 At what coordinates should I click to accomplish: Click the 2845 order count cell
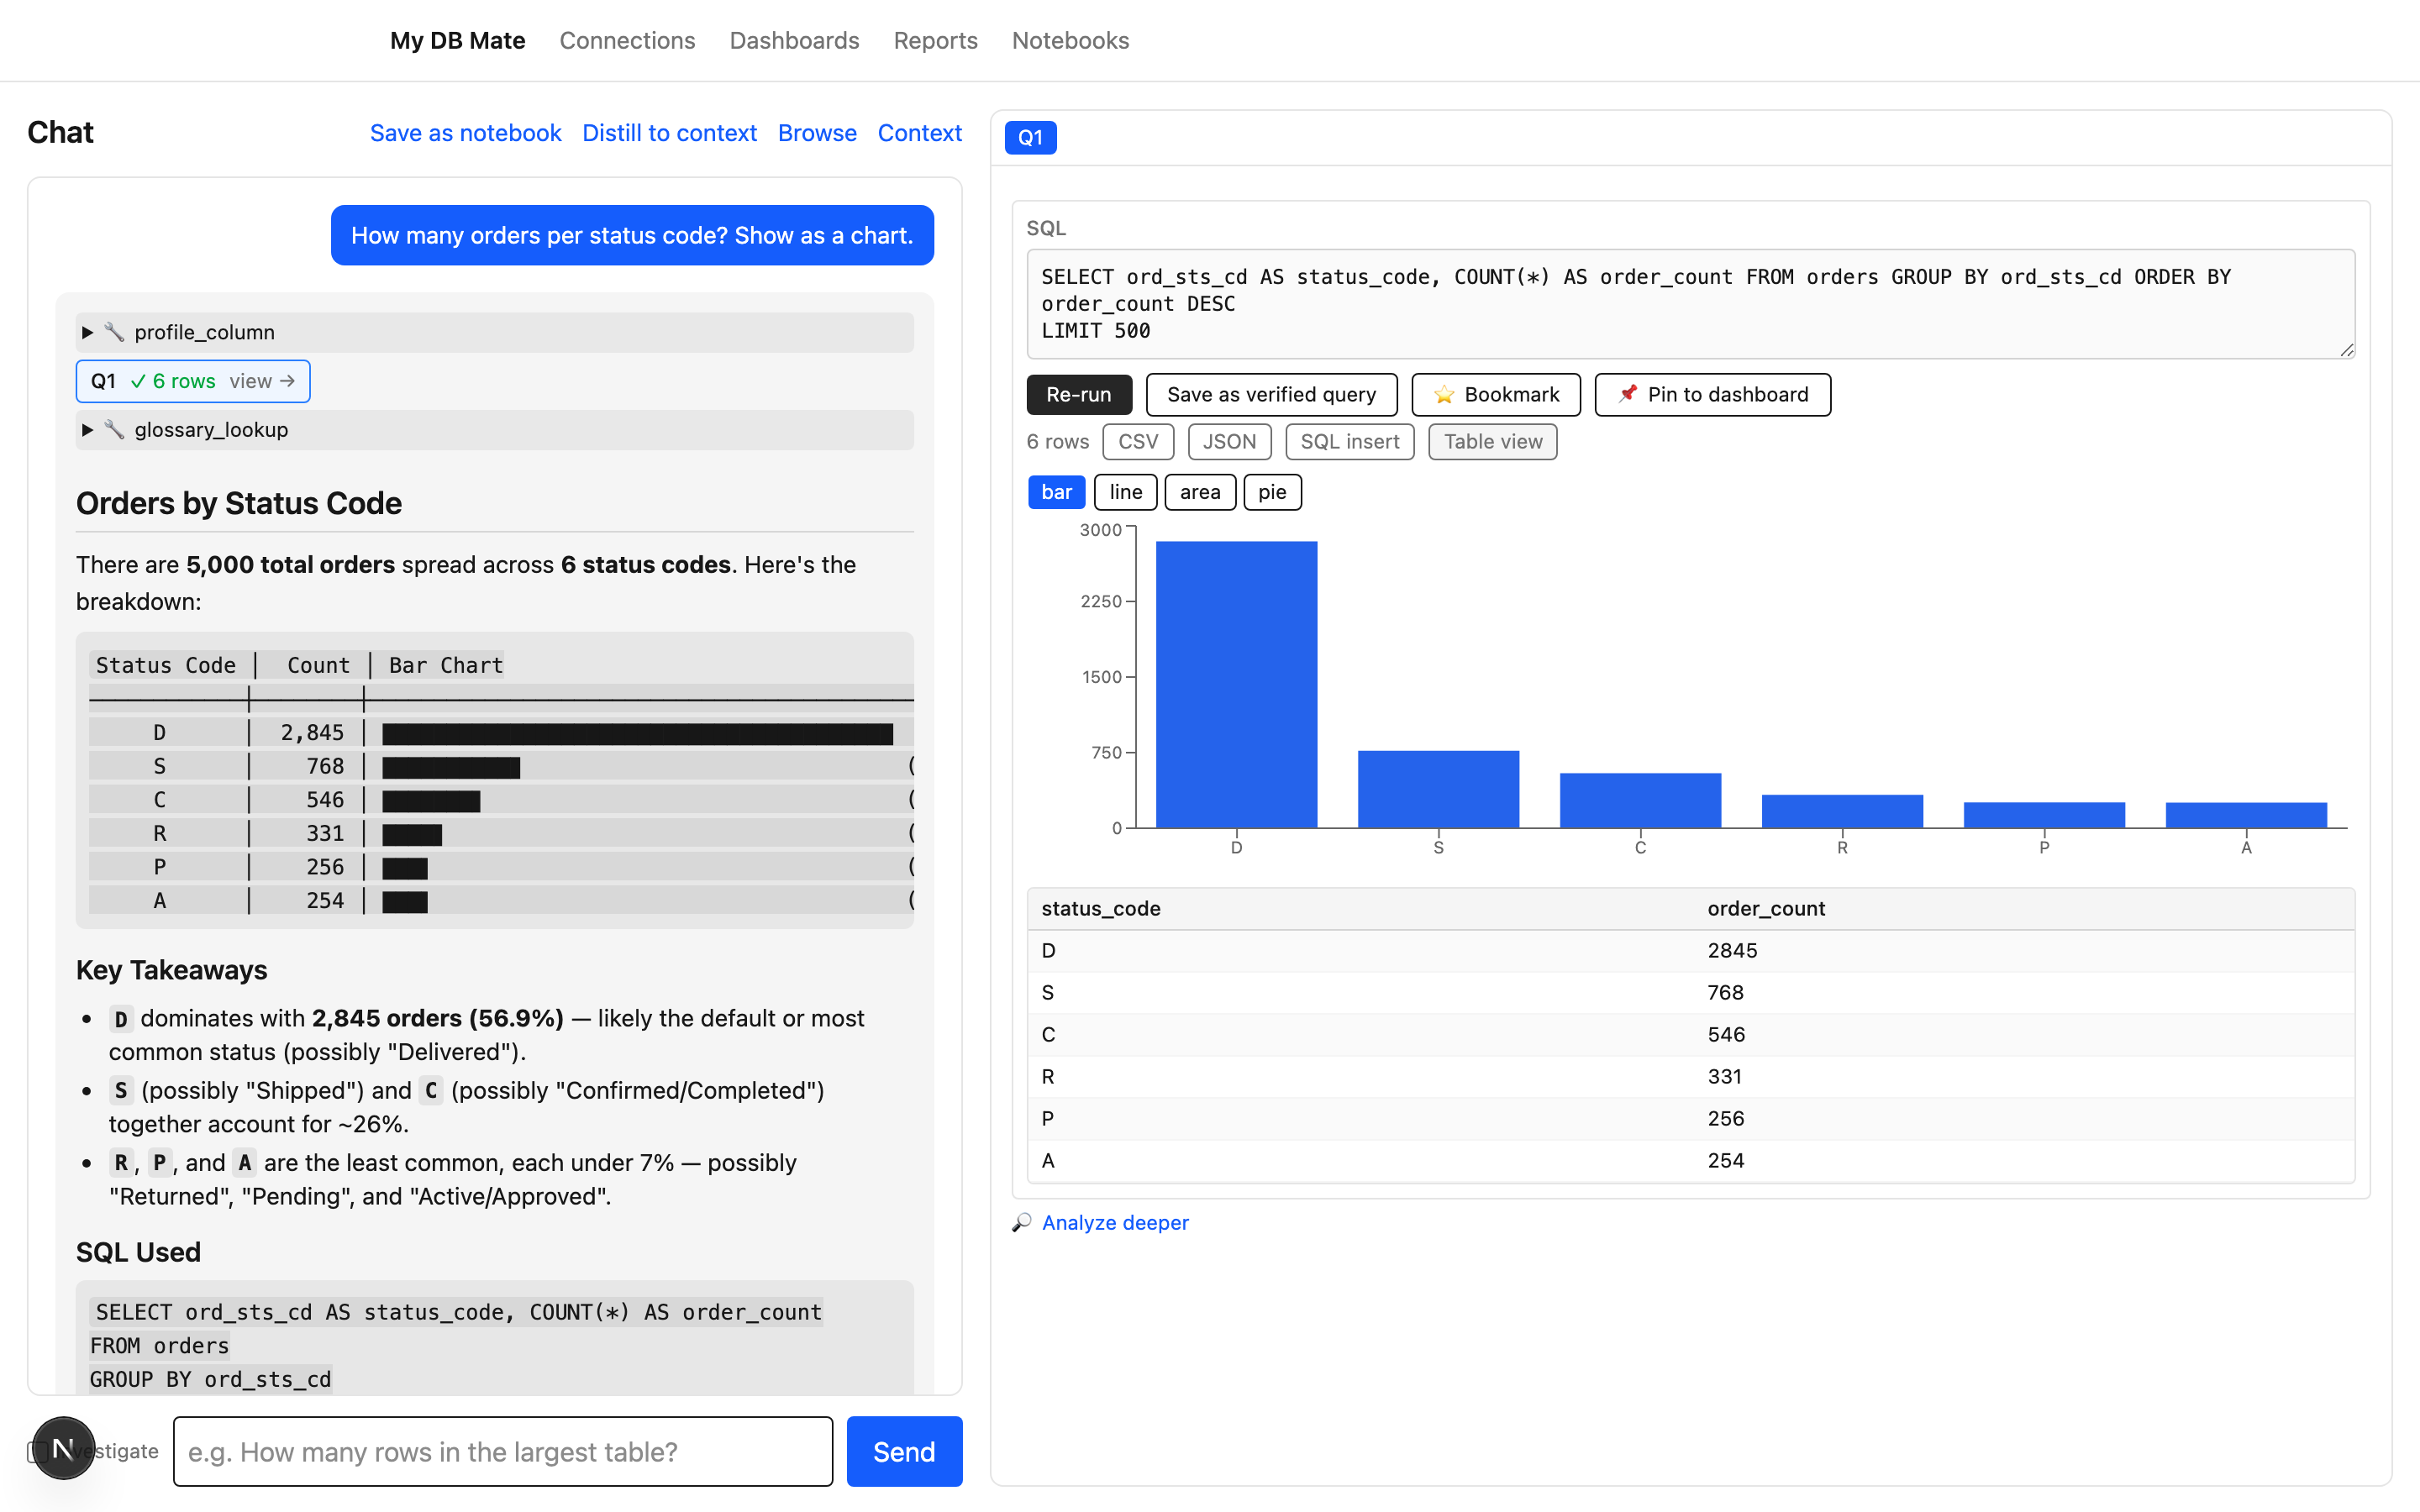click(1732, 950)
